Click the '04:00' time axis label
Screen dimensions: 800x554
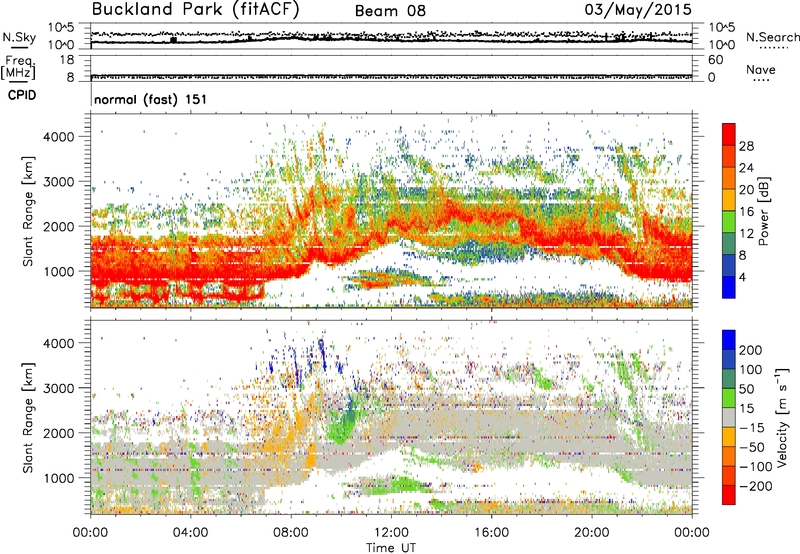coord(191,533)
